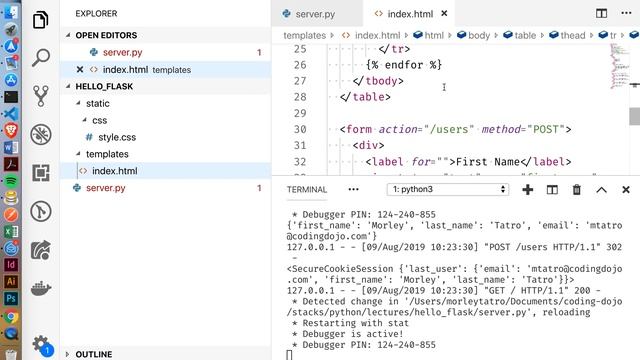Image resolution: width=640 pixels, height=360 pixels.
Task: Close the terminal panel
Action: [626, 189]
